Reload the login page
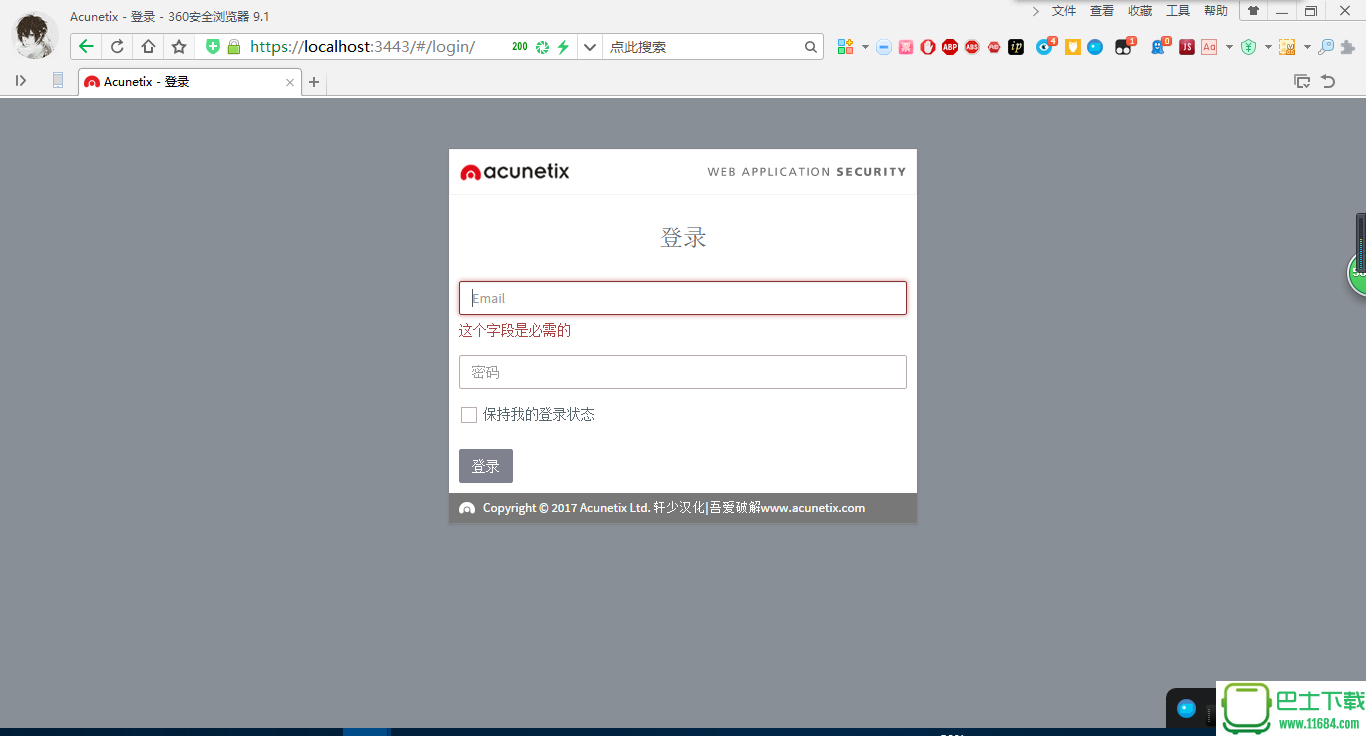Image resolution: width=1366 pixels, height=736 pixels. click(117, 46)
